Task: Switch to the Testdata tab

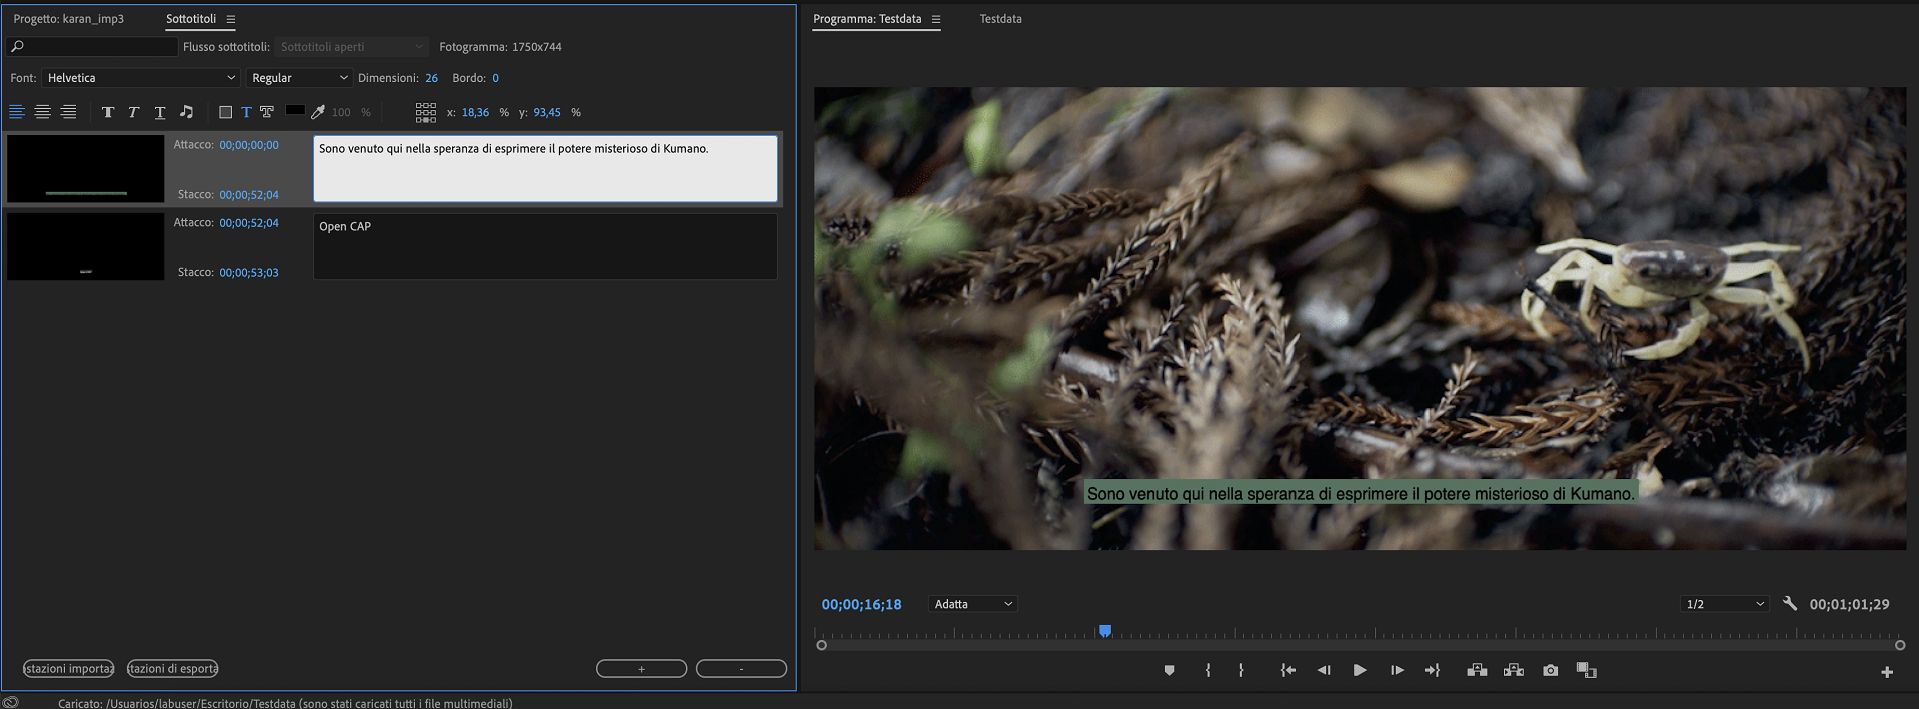Action: pyautogui.click(x=1000, y=19)
